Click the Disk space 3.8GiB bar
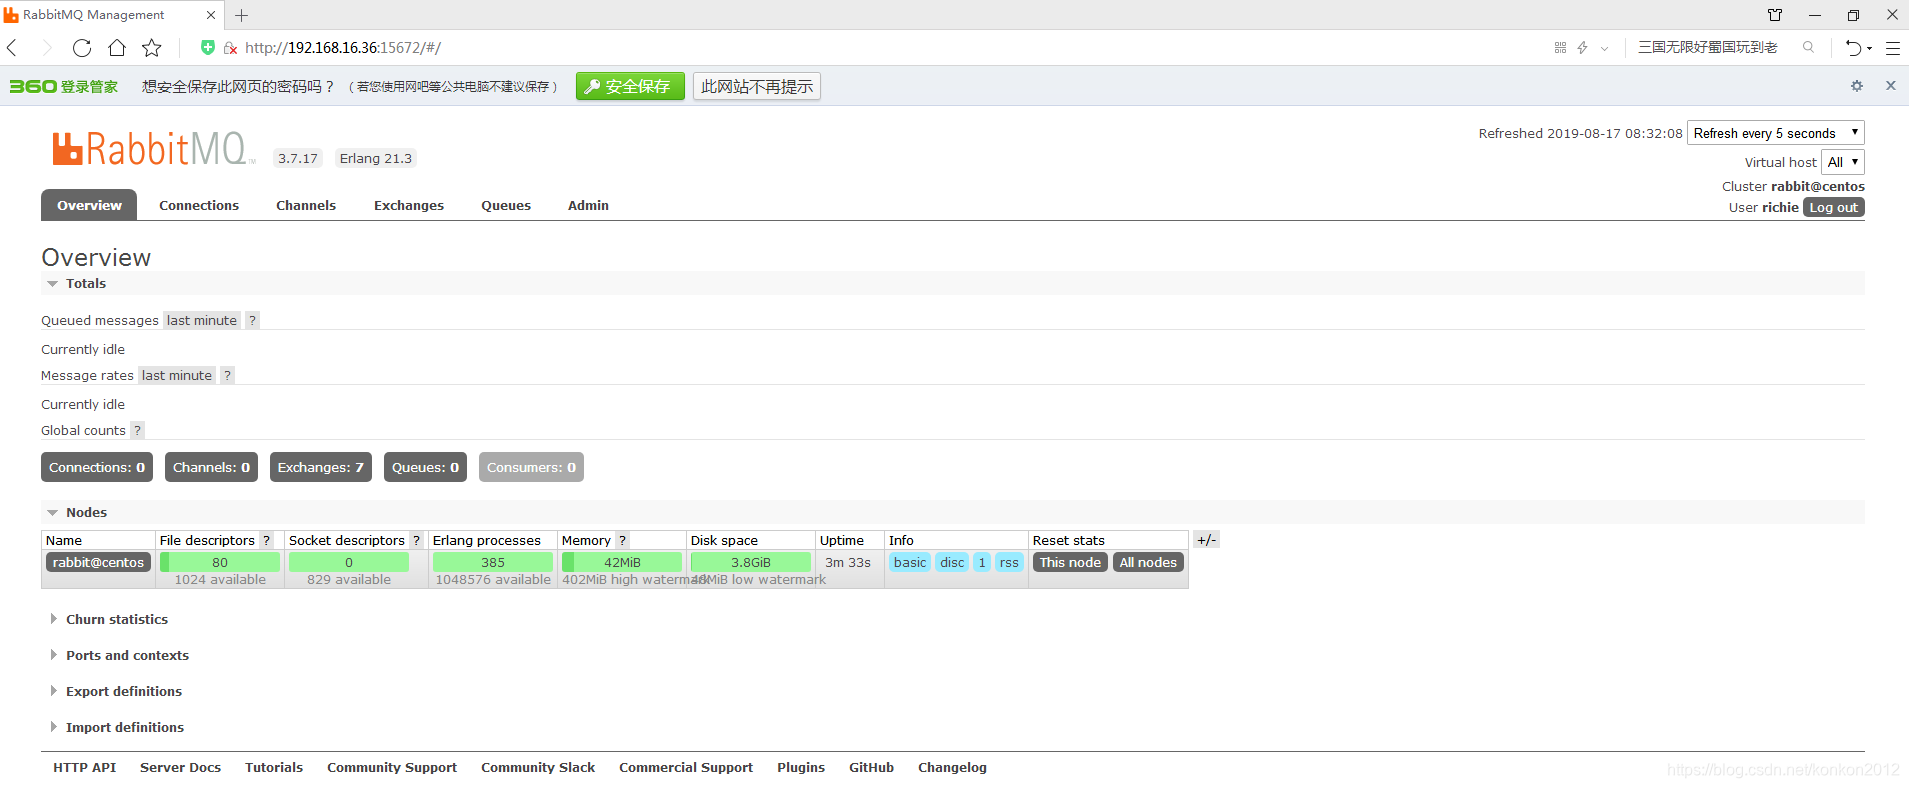Screen dimensions: 1909x788 point(751,562)
